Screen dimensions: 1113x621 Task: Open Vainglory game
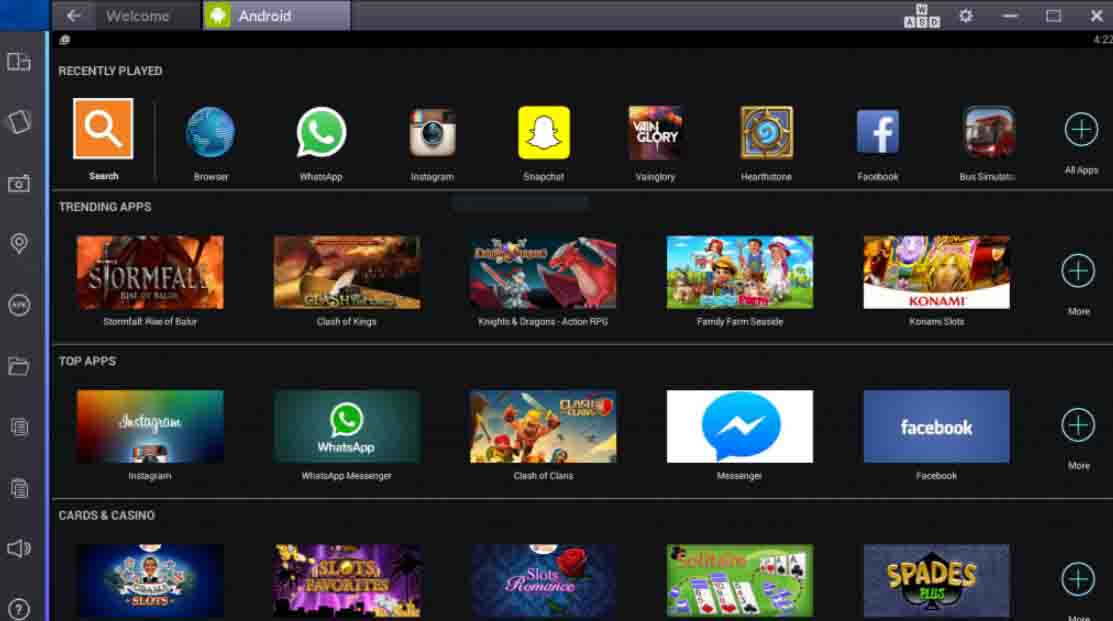pyautogui.click(x=654, y=133)
